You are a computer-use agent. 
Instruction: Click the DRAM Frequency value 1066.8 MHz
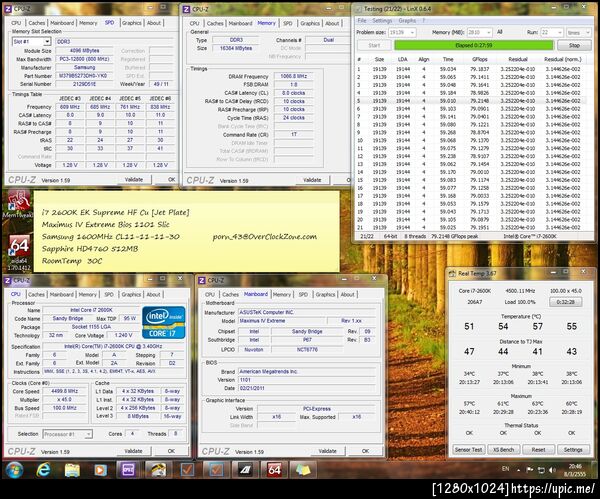click(293, 76)
